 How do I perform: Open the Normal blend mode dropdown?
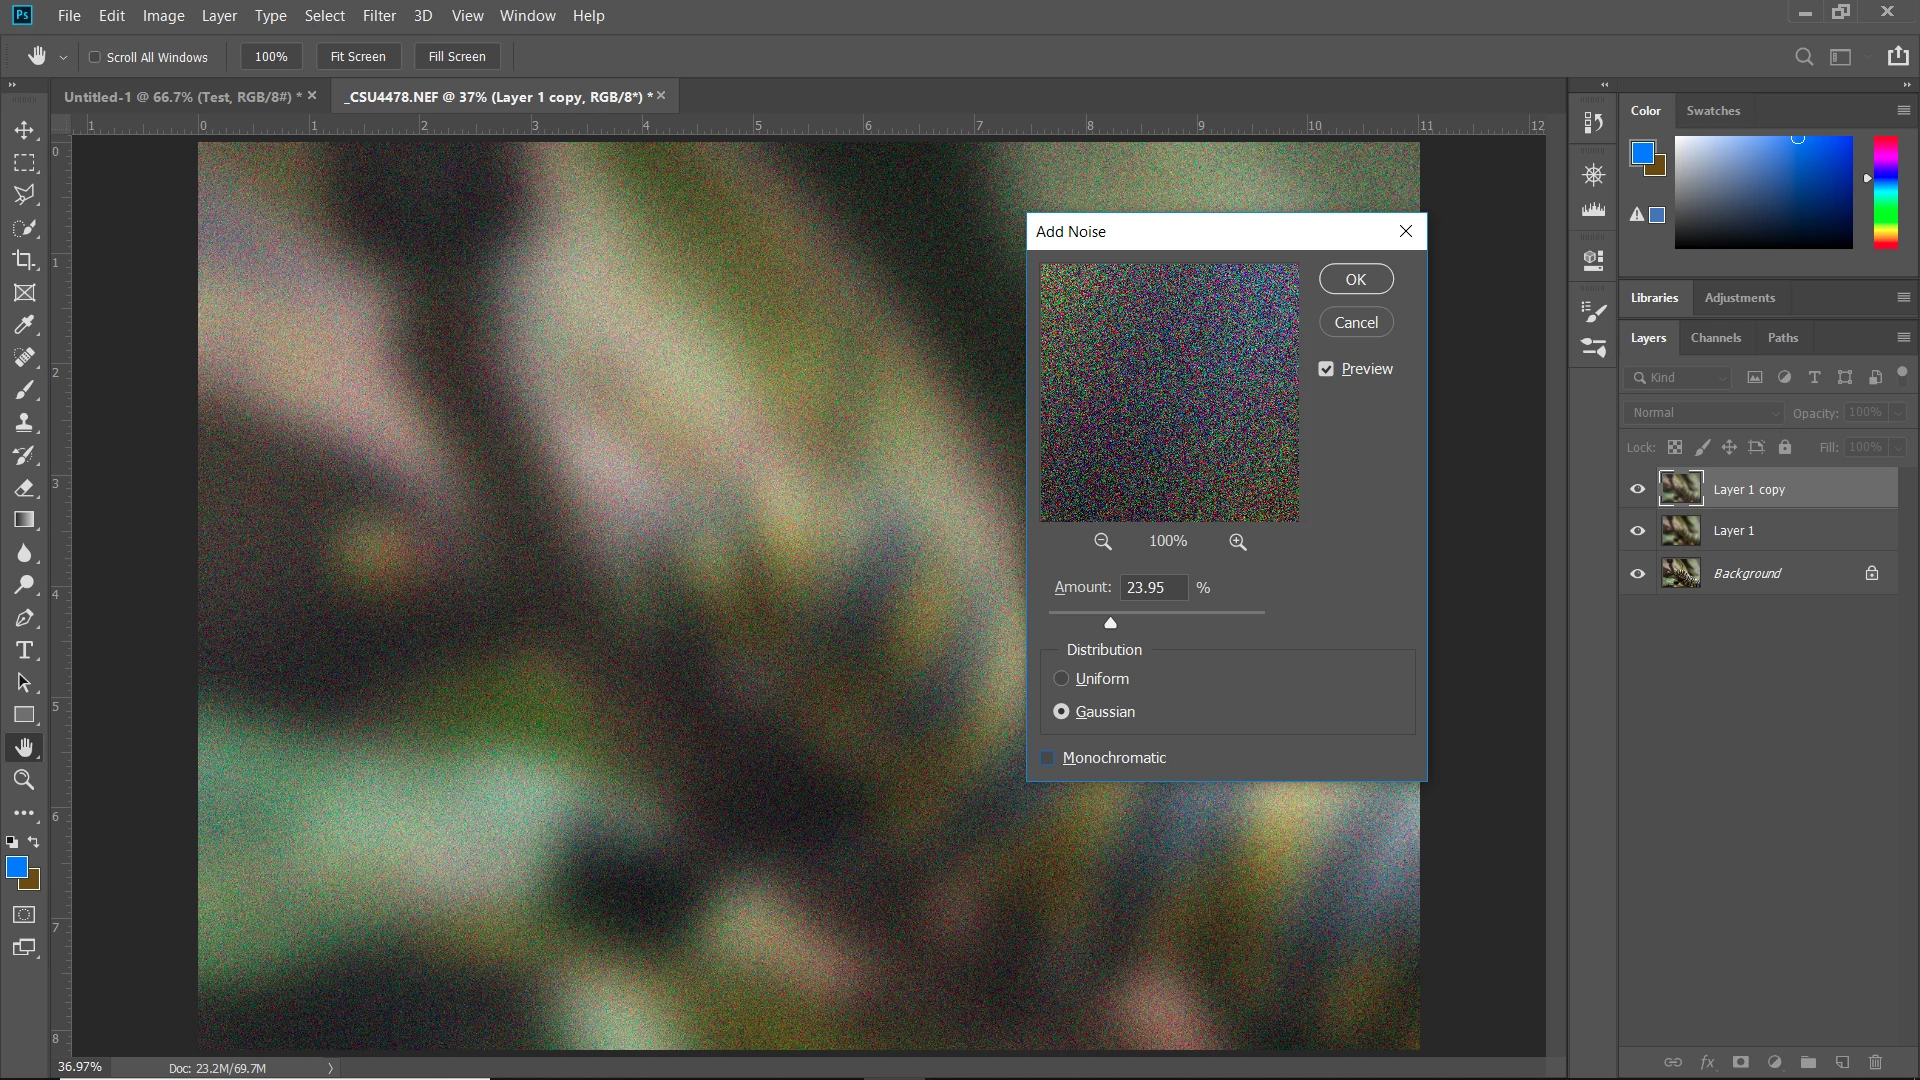point(1704,413)
